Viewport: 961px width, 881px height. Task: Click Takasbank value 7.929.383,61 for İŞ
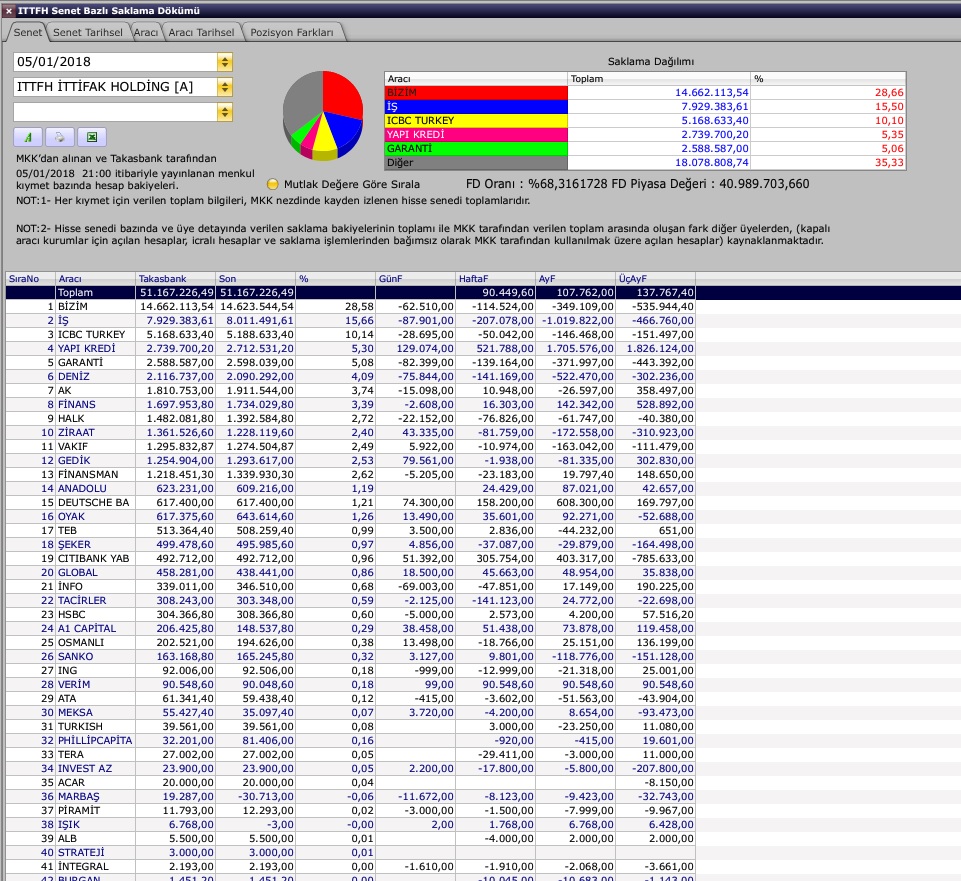click(x=180, y=321)
